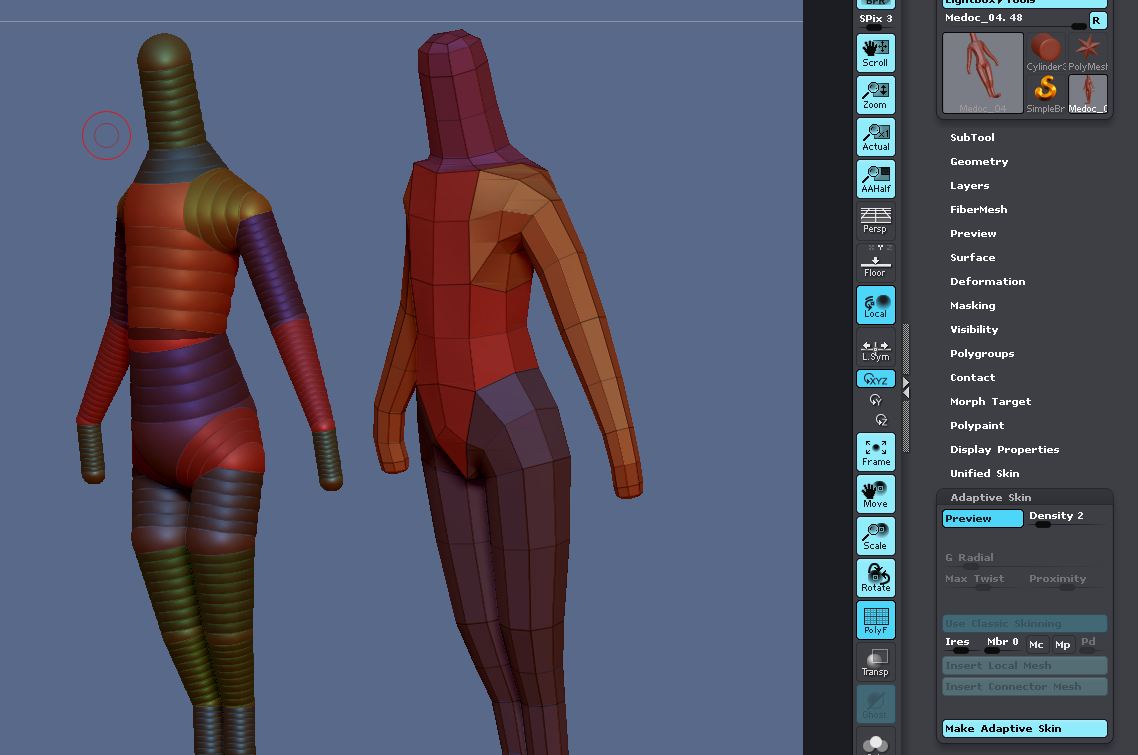This screenshot has height=755, width=1138.
Task: Choose the Y-axis rotation icon
Action: (x=876, y=400)
